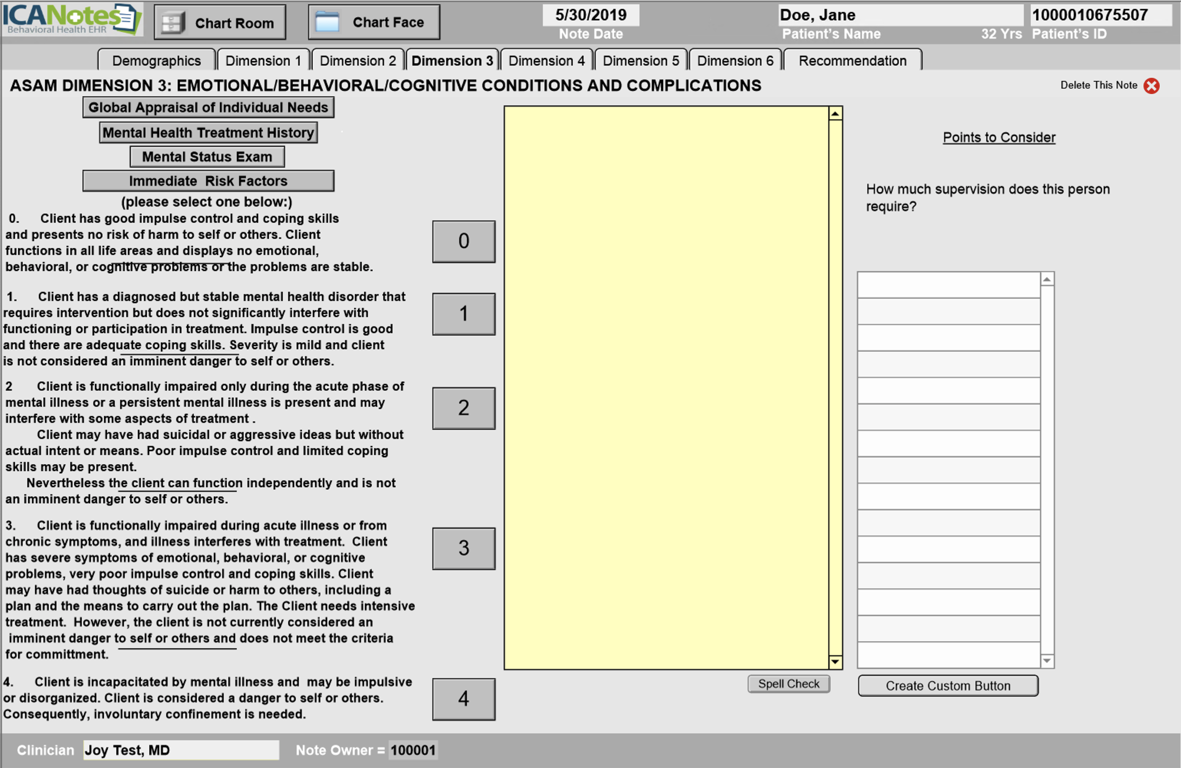Click in the yellow note text area
Viewport: 1181px width, 768px height.
(666, 387)
